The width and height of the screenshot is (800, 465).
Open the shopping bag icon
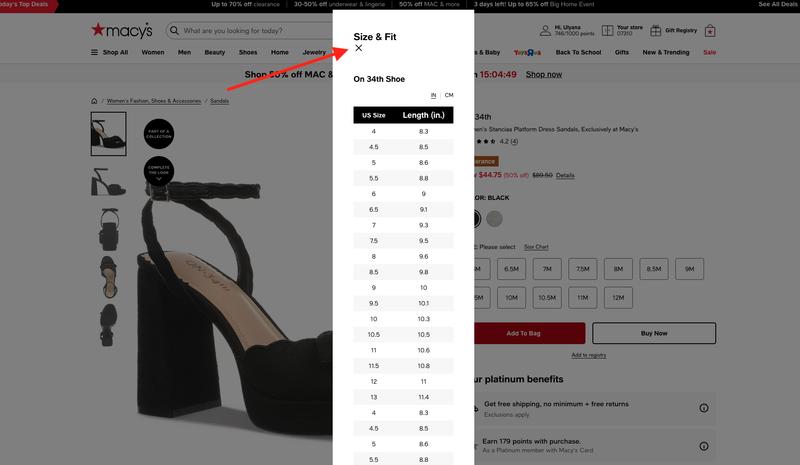pos(710,31)
